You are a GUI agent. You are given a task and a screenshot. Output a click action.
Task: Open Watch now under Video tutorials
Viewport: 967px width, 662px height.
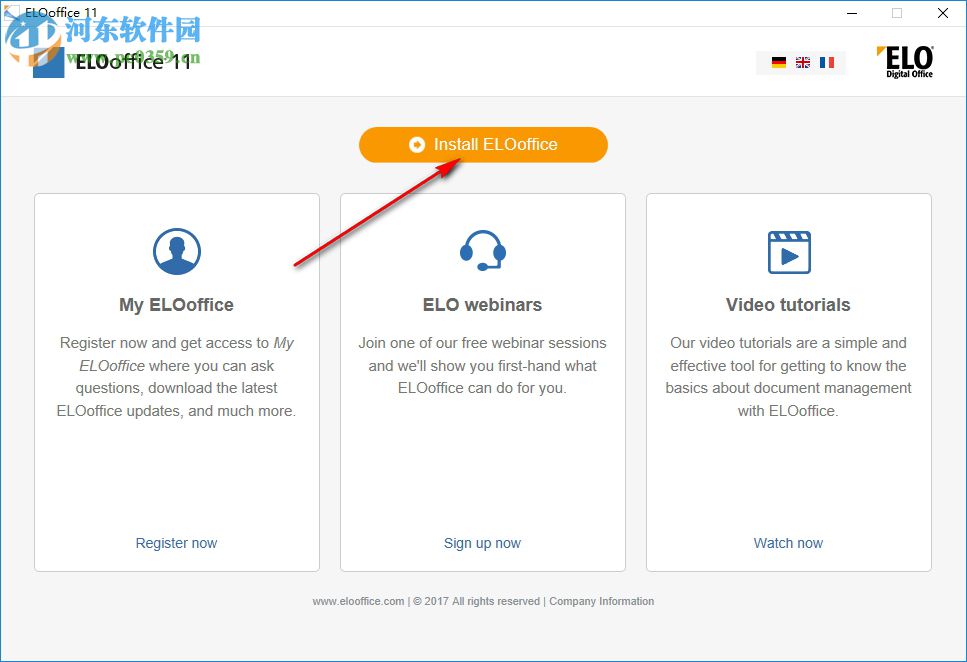click(x=788, y=543)
